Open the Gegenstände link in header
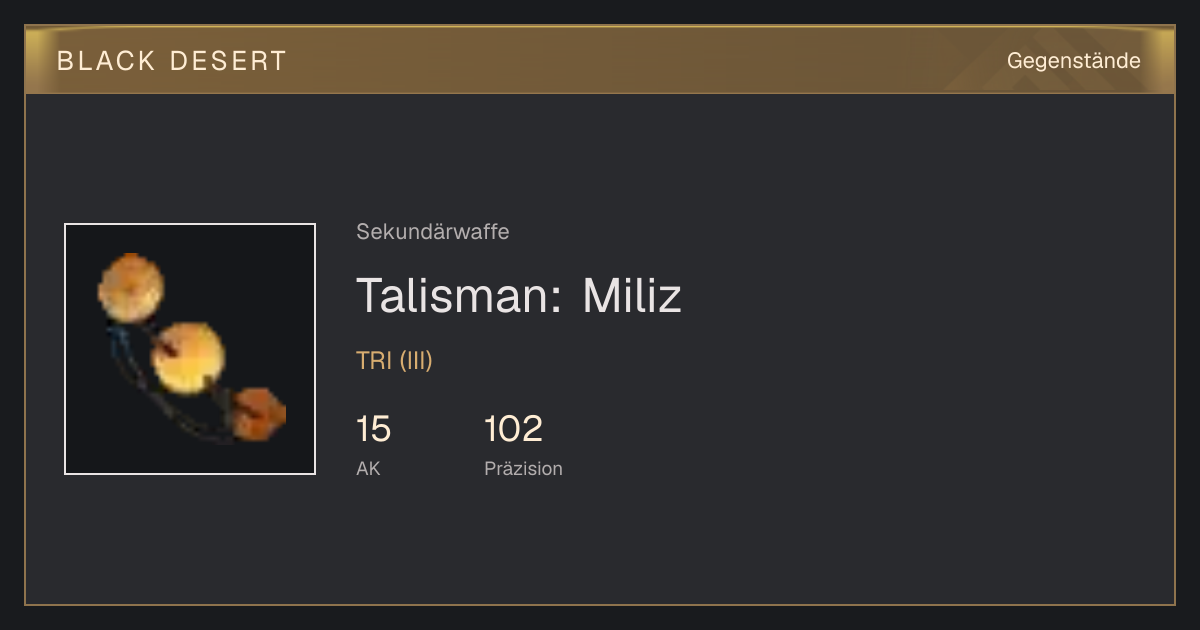The width and height of the screenshot is (1200, 630). point(1073,61)
